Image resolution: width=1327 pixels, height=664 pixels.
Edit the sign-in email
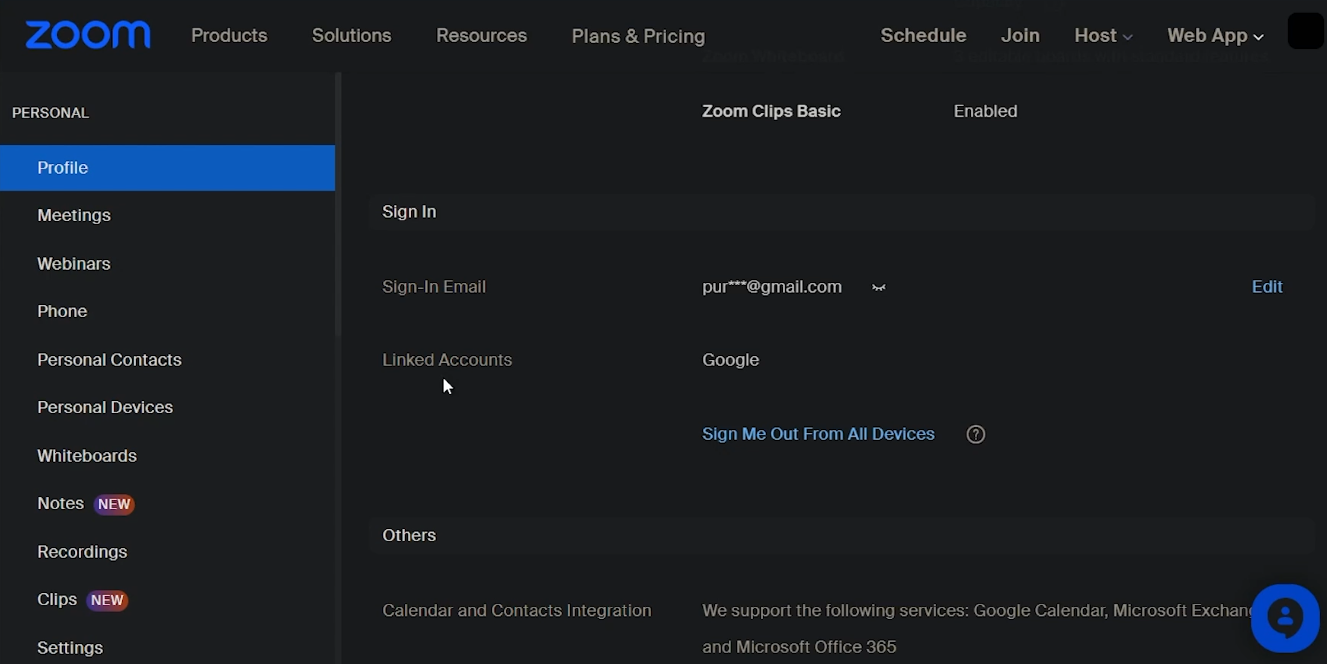tap(1267, 287)
